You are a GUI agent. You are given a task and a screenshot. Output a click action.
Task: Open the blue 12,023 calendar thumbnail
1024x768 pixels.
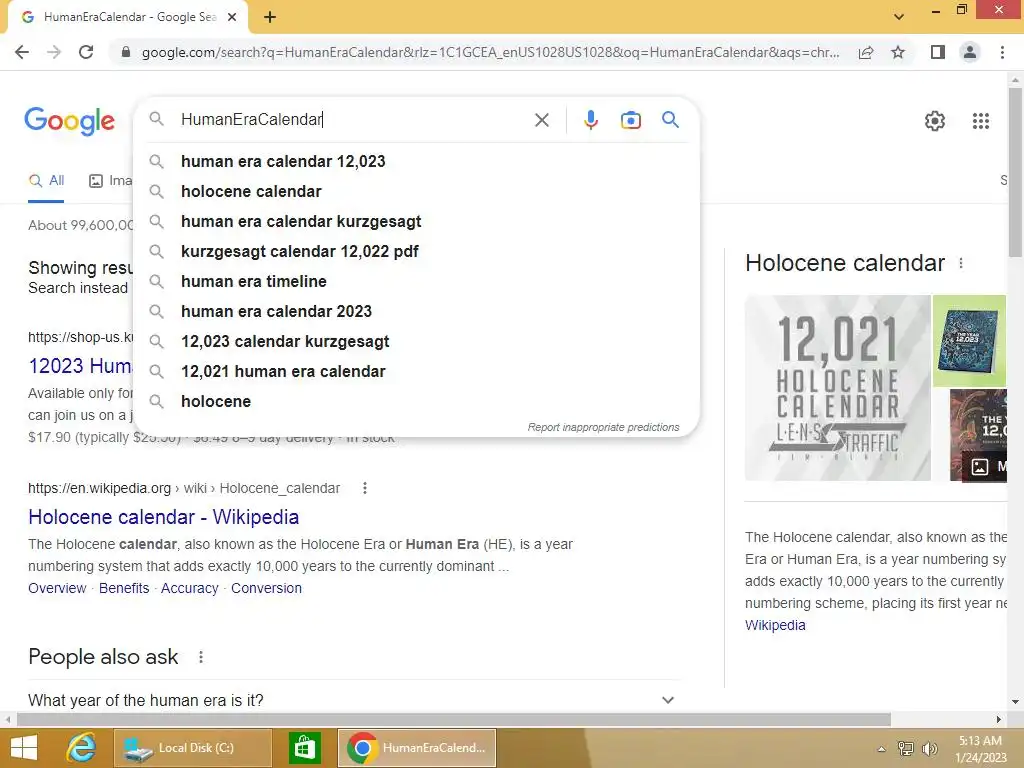969,341
